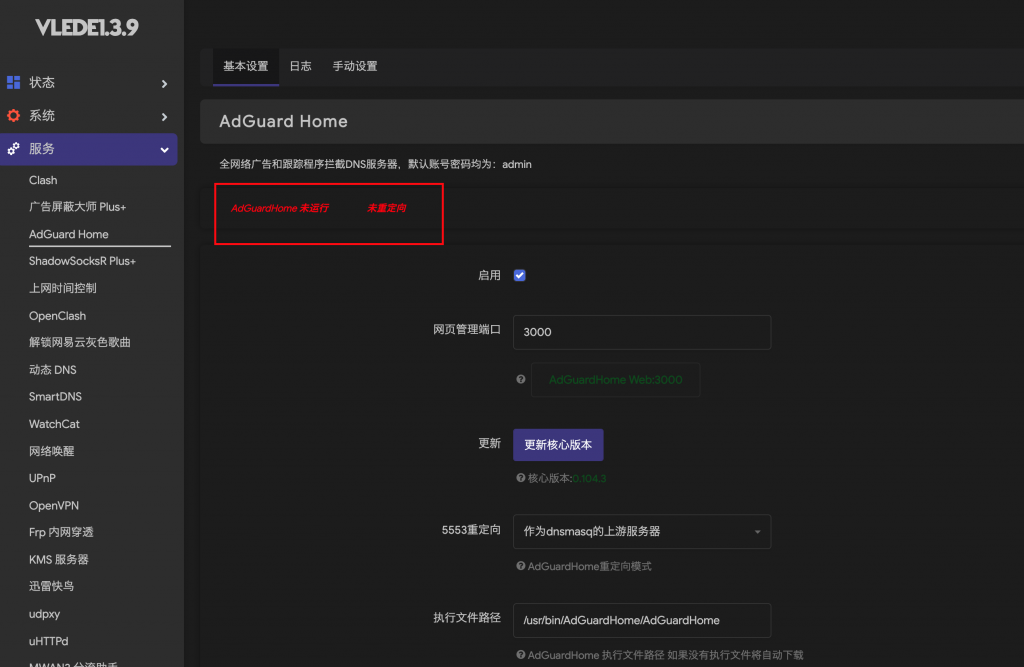This screenshot has width=1024, height=667.
Task: Open 上网时间控制 service page
Action: [x=63, y=288]
